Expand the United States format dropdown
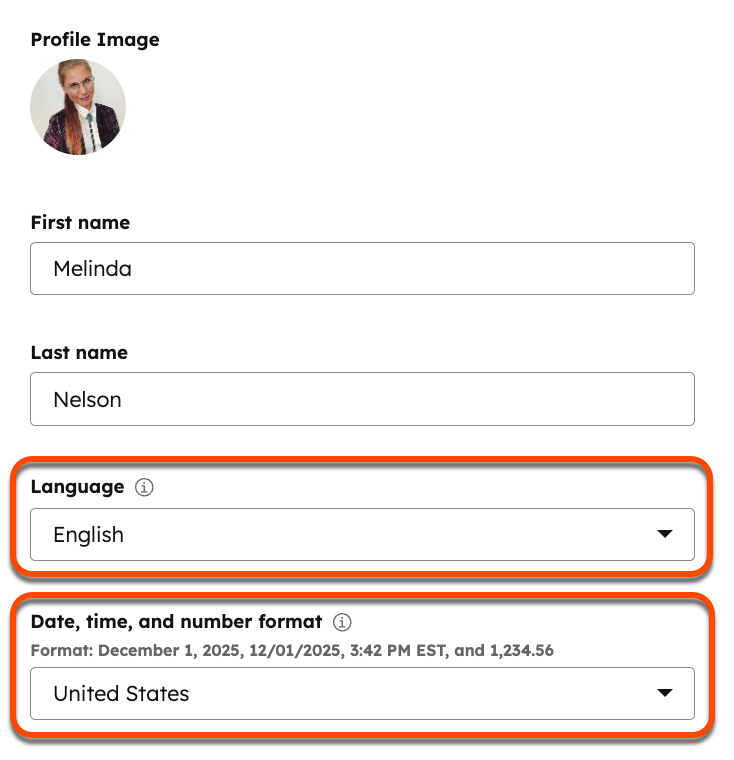 [x=362, y=693]
